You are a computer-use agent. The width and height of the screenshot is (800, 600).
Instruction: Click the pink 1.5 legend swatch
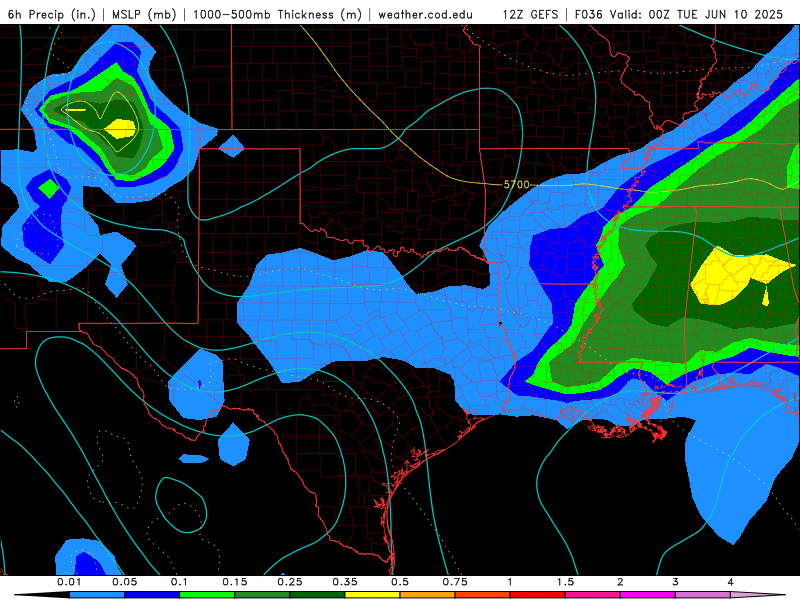[x=593, y=595]
